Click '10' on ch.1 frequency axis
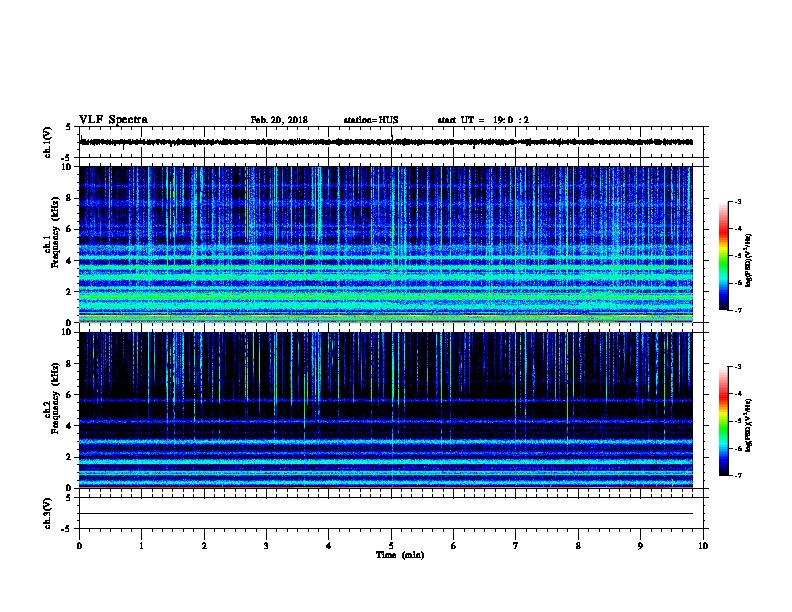Image resolution: width=792 pixels, height=612 pixels. (68, 167)
